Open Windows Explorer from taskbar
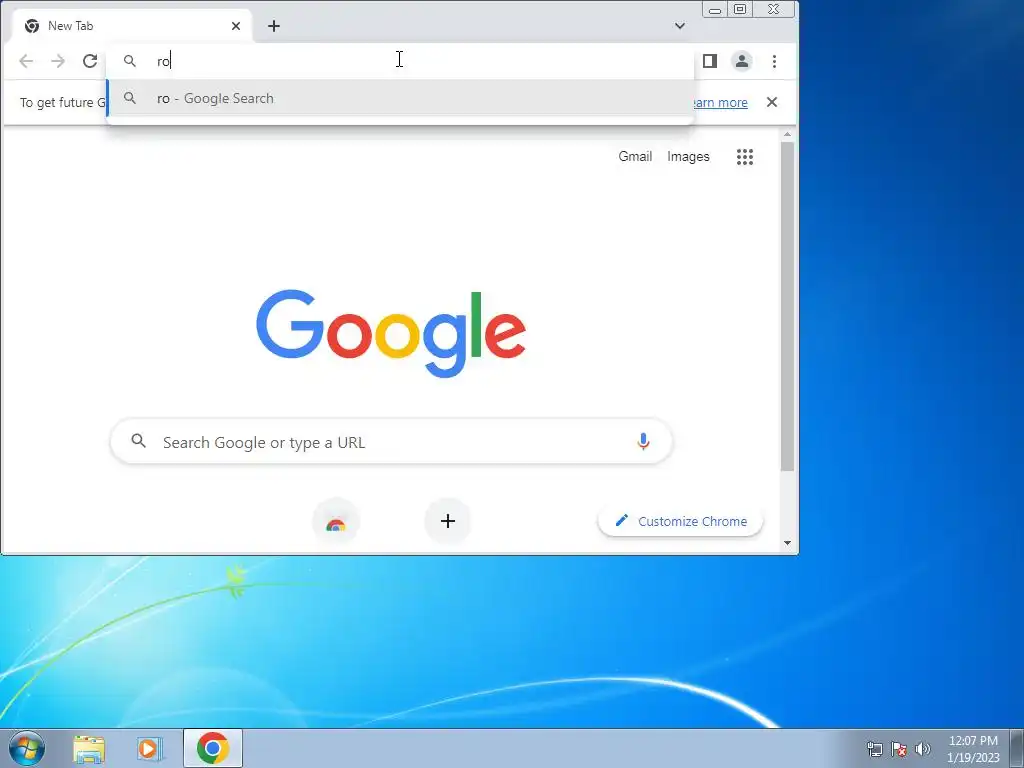The width and height of the screenshot is (1024, 768). click(x=89, y=749)
